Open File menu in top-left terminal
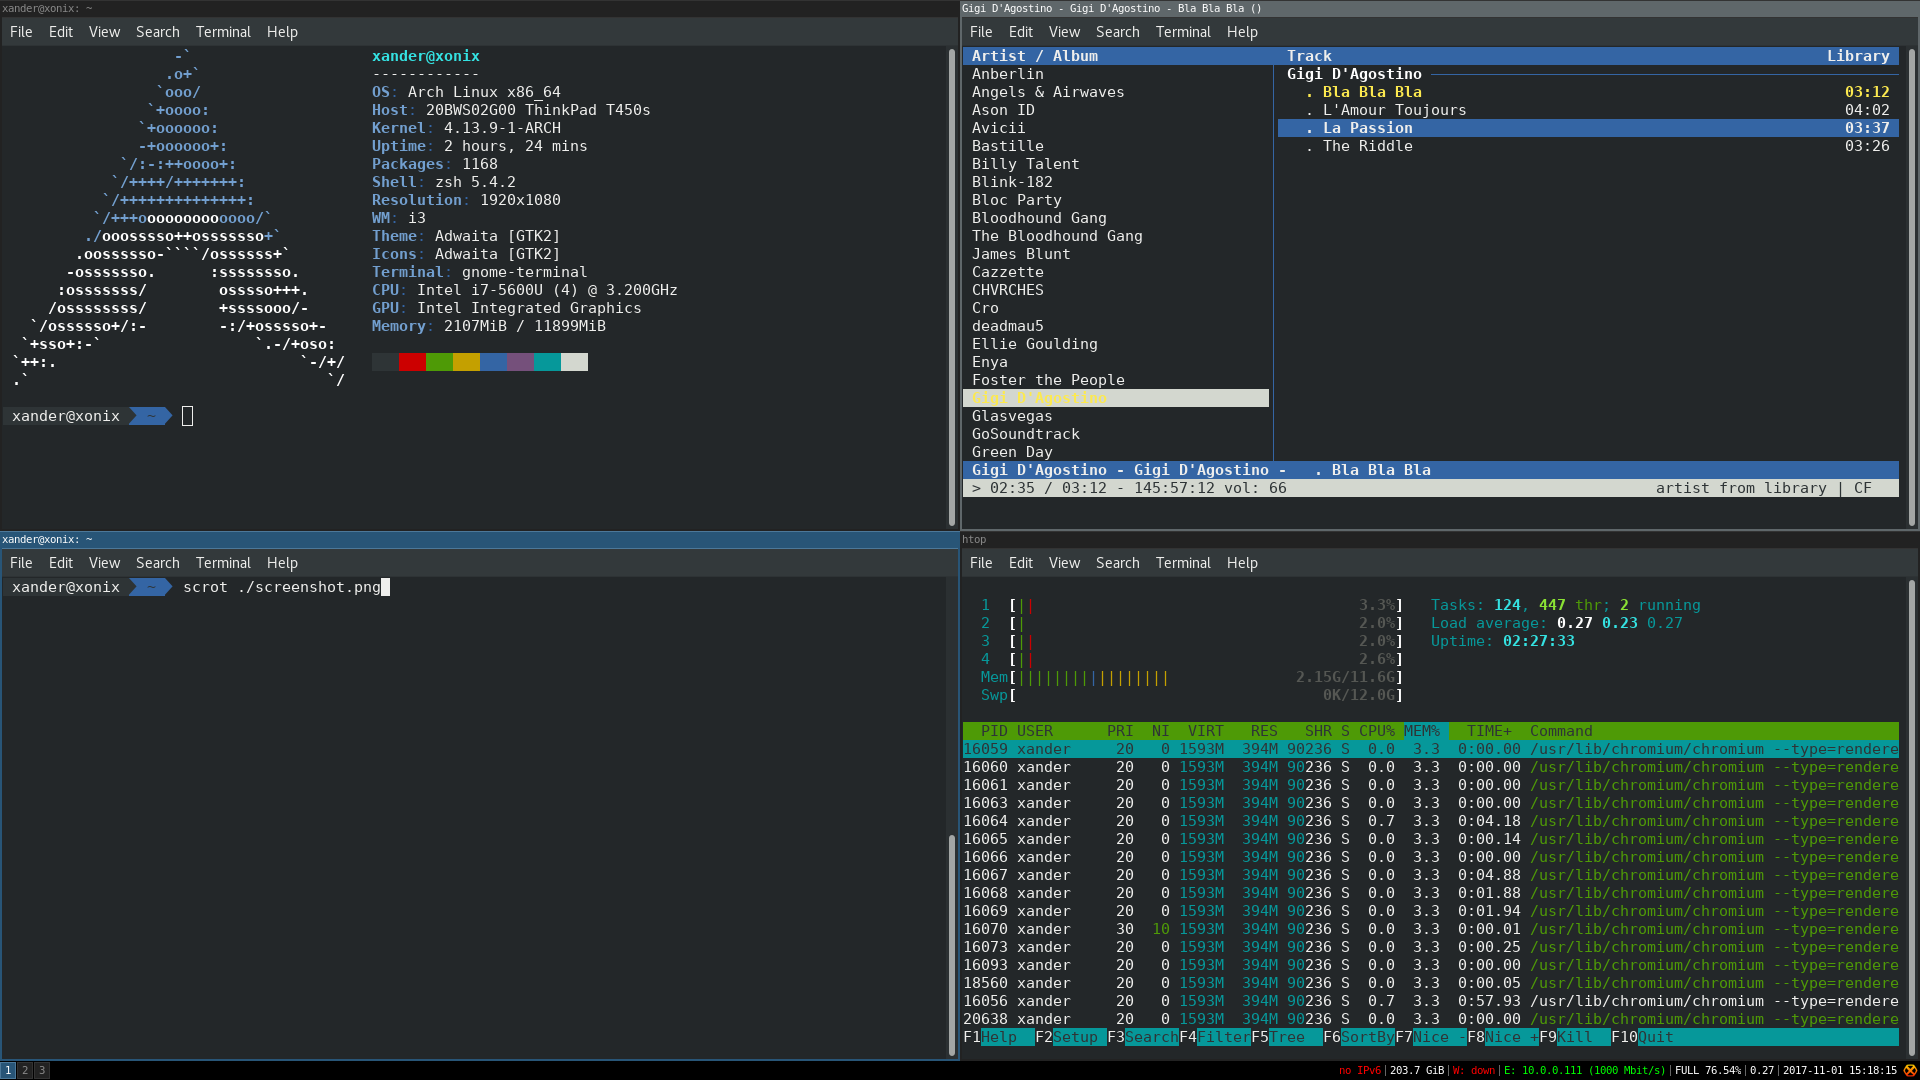 (x=21, y=32)
